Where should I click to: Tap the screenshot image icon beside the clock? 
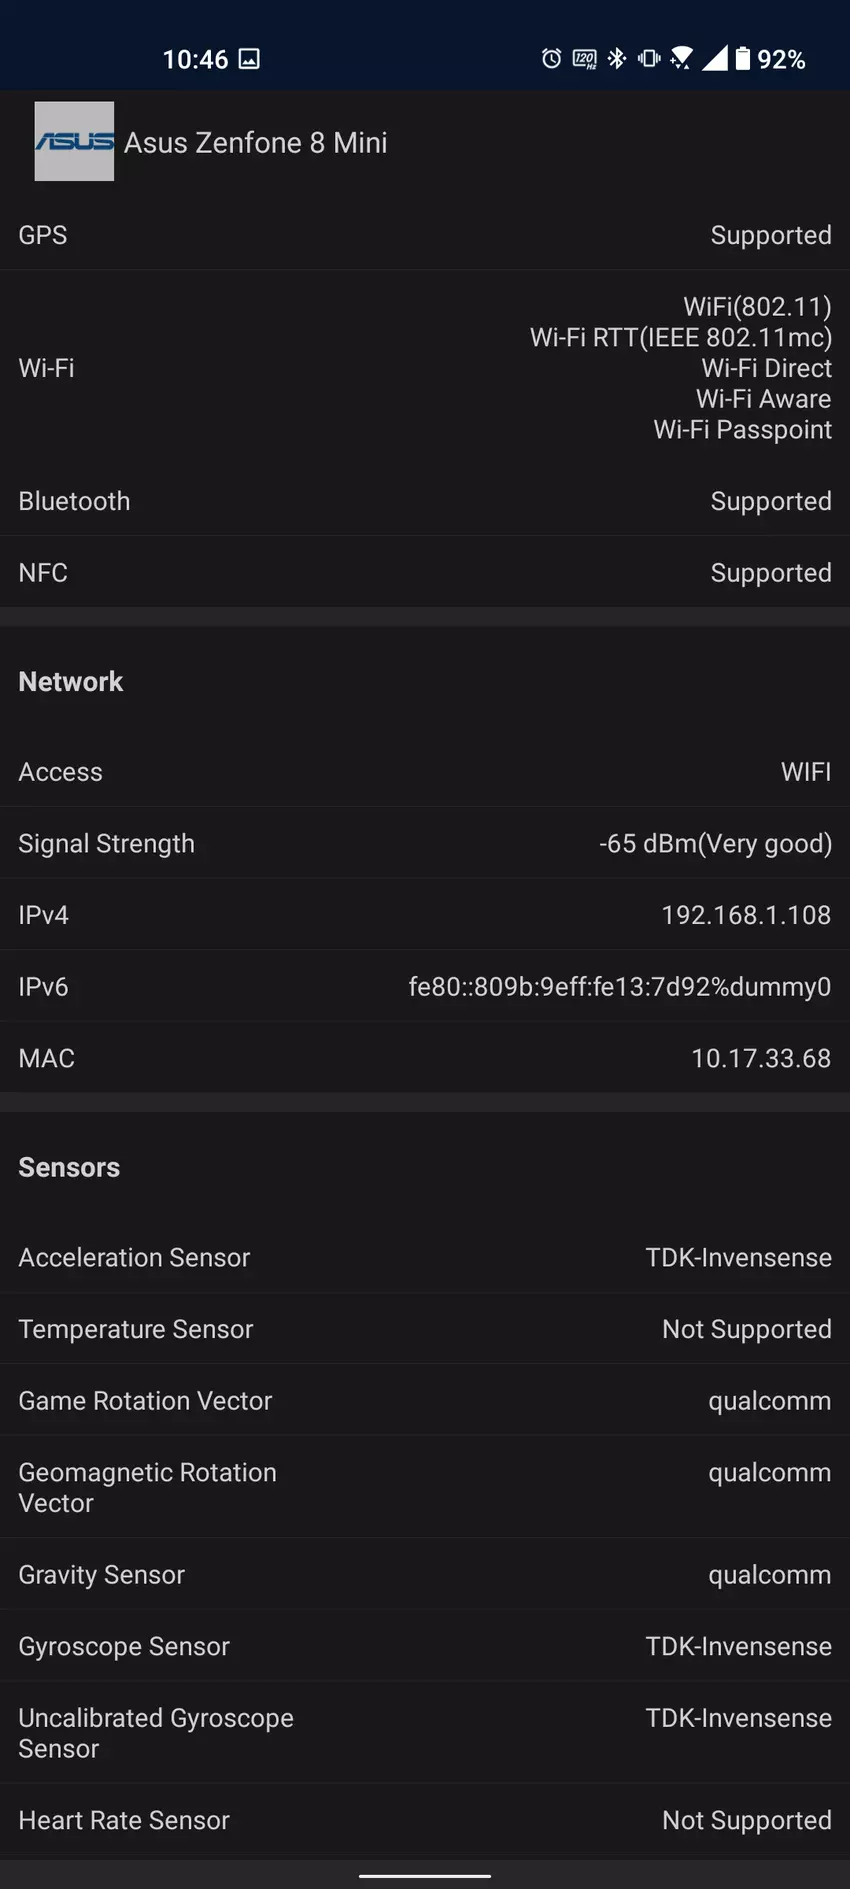click(250, 60)
